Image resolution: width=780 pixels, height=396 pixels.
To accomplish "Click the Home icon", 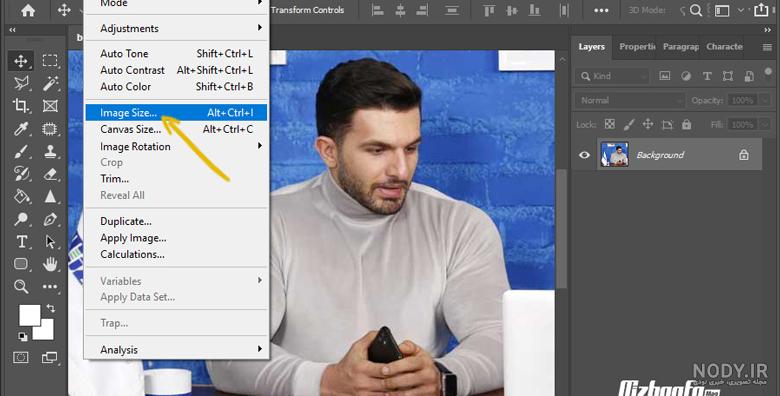I will [x=28, y=10].
